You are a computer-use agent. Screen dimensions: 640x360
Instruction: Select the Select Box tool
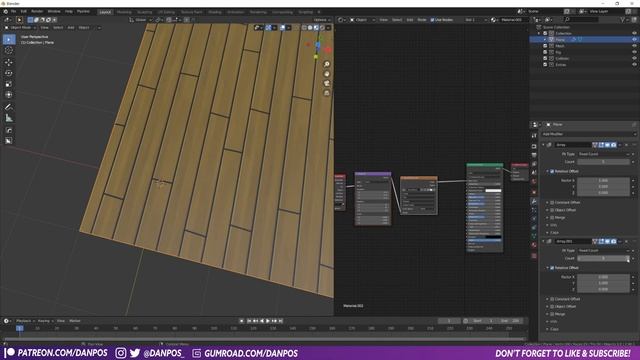pyautogui.click(x=9, y=40)
